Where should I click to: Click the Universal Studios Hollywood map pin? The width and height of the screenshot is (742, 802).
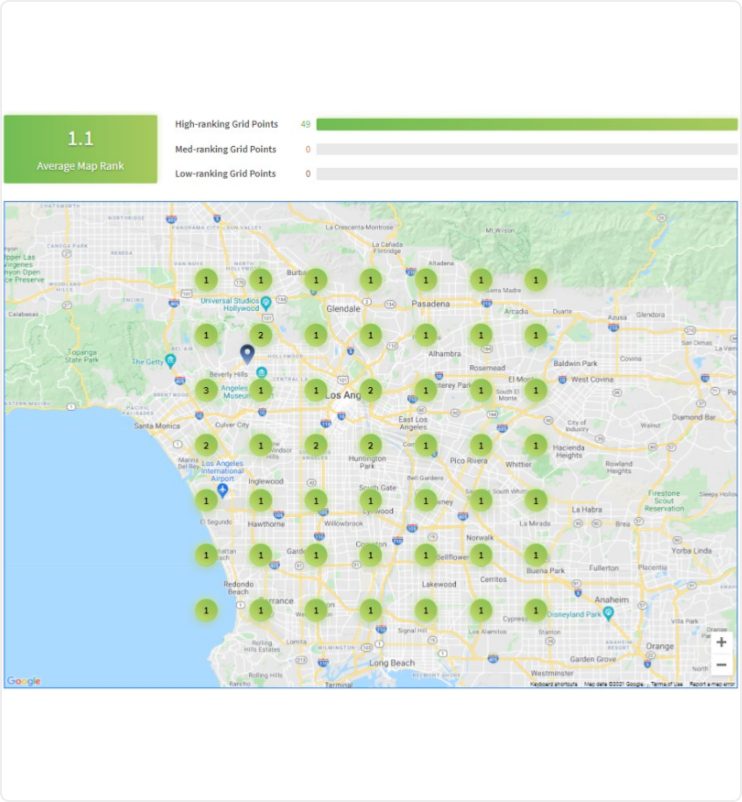click(266, 303)
